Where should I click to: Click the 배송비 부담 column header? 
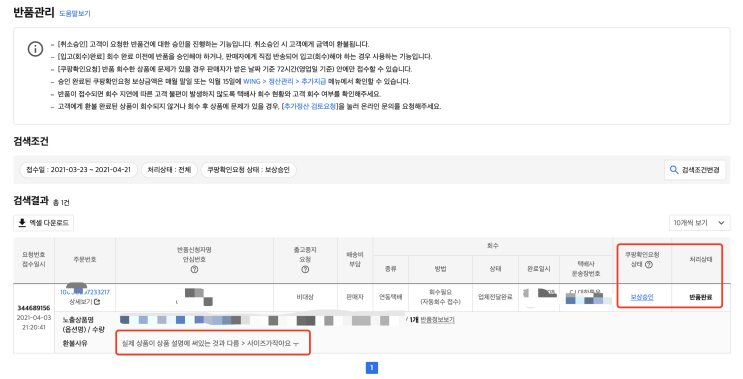point(355,260)
